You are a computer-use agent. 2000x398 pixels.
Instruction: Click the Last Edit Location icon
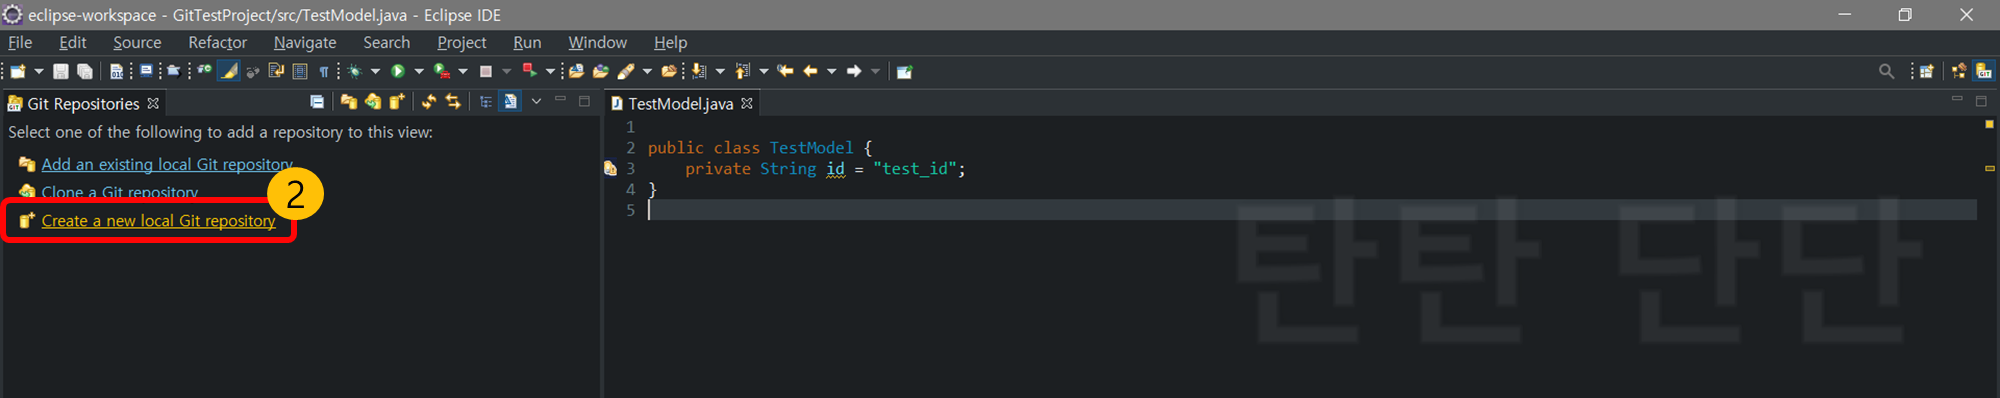click(x=785, y=71)
